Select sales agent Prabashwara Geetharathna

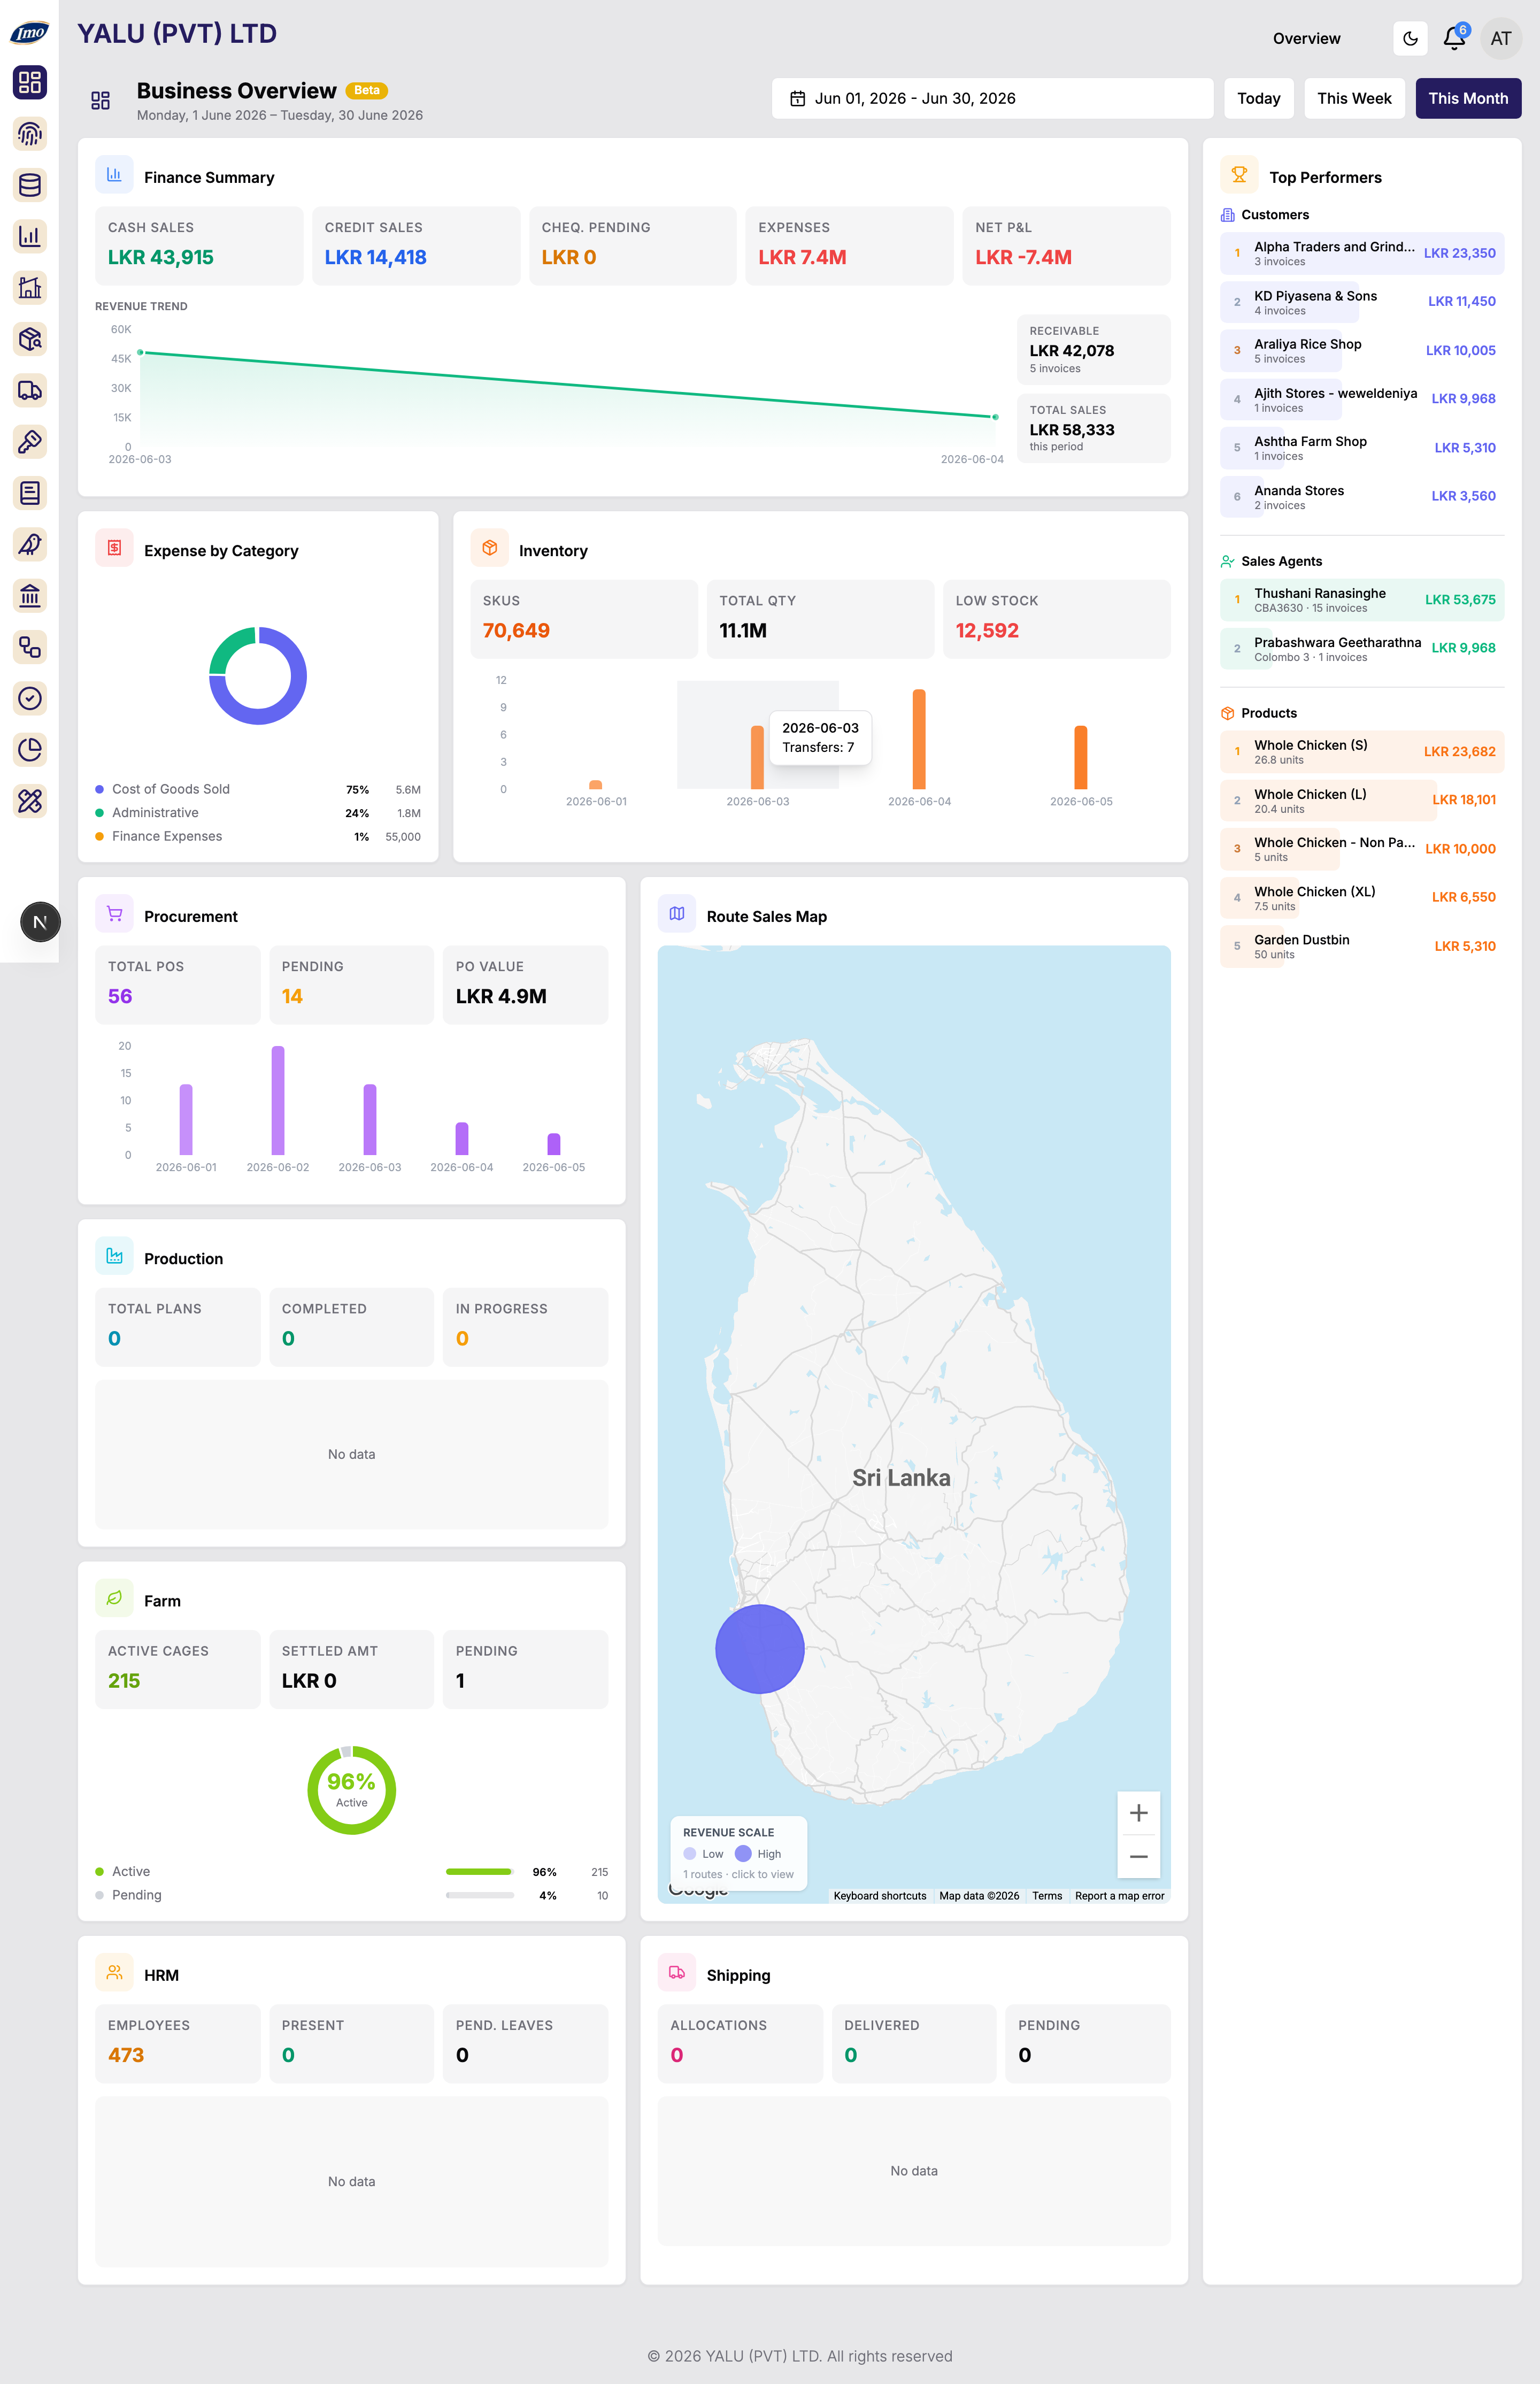point(1361,648)
